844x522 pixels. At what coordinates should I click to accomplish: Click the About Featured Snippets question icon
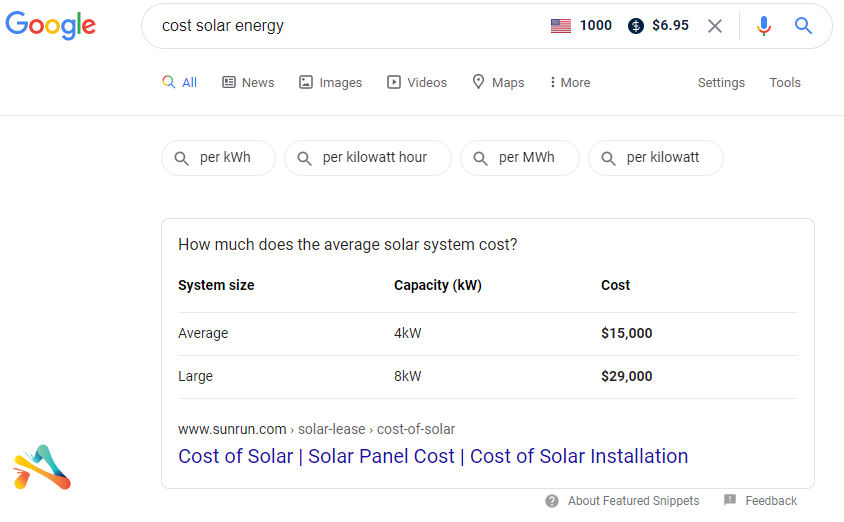click(552, 501)
